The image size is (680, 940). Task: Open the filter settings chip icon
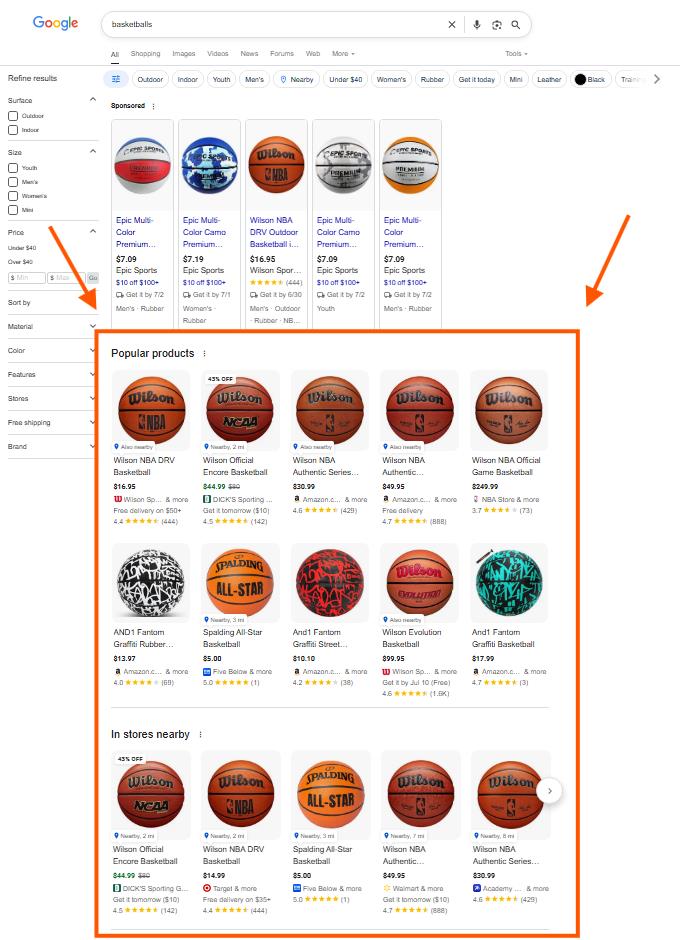click(116, 79)
